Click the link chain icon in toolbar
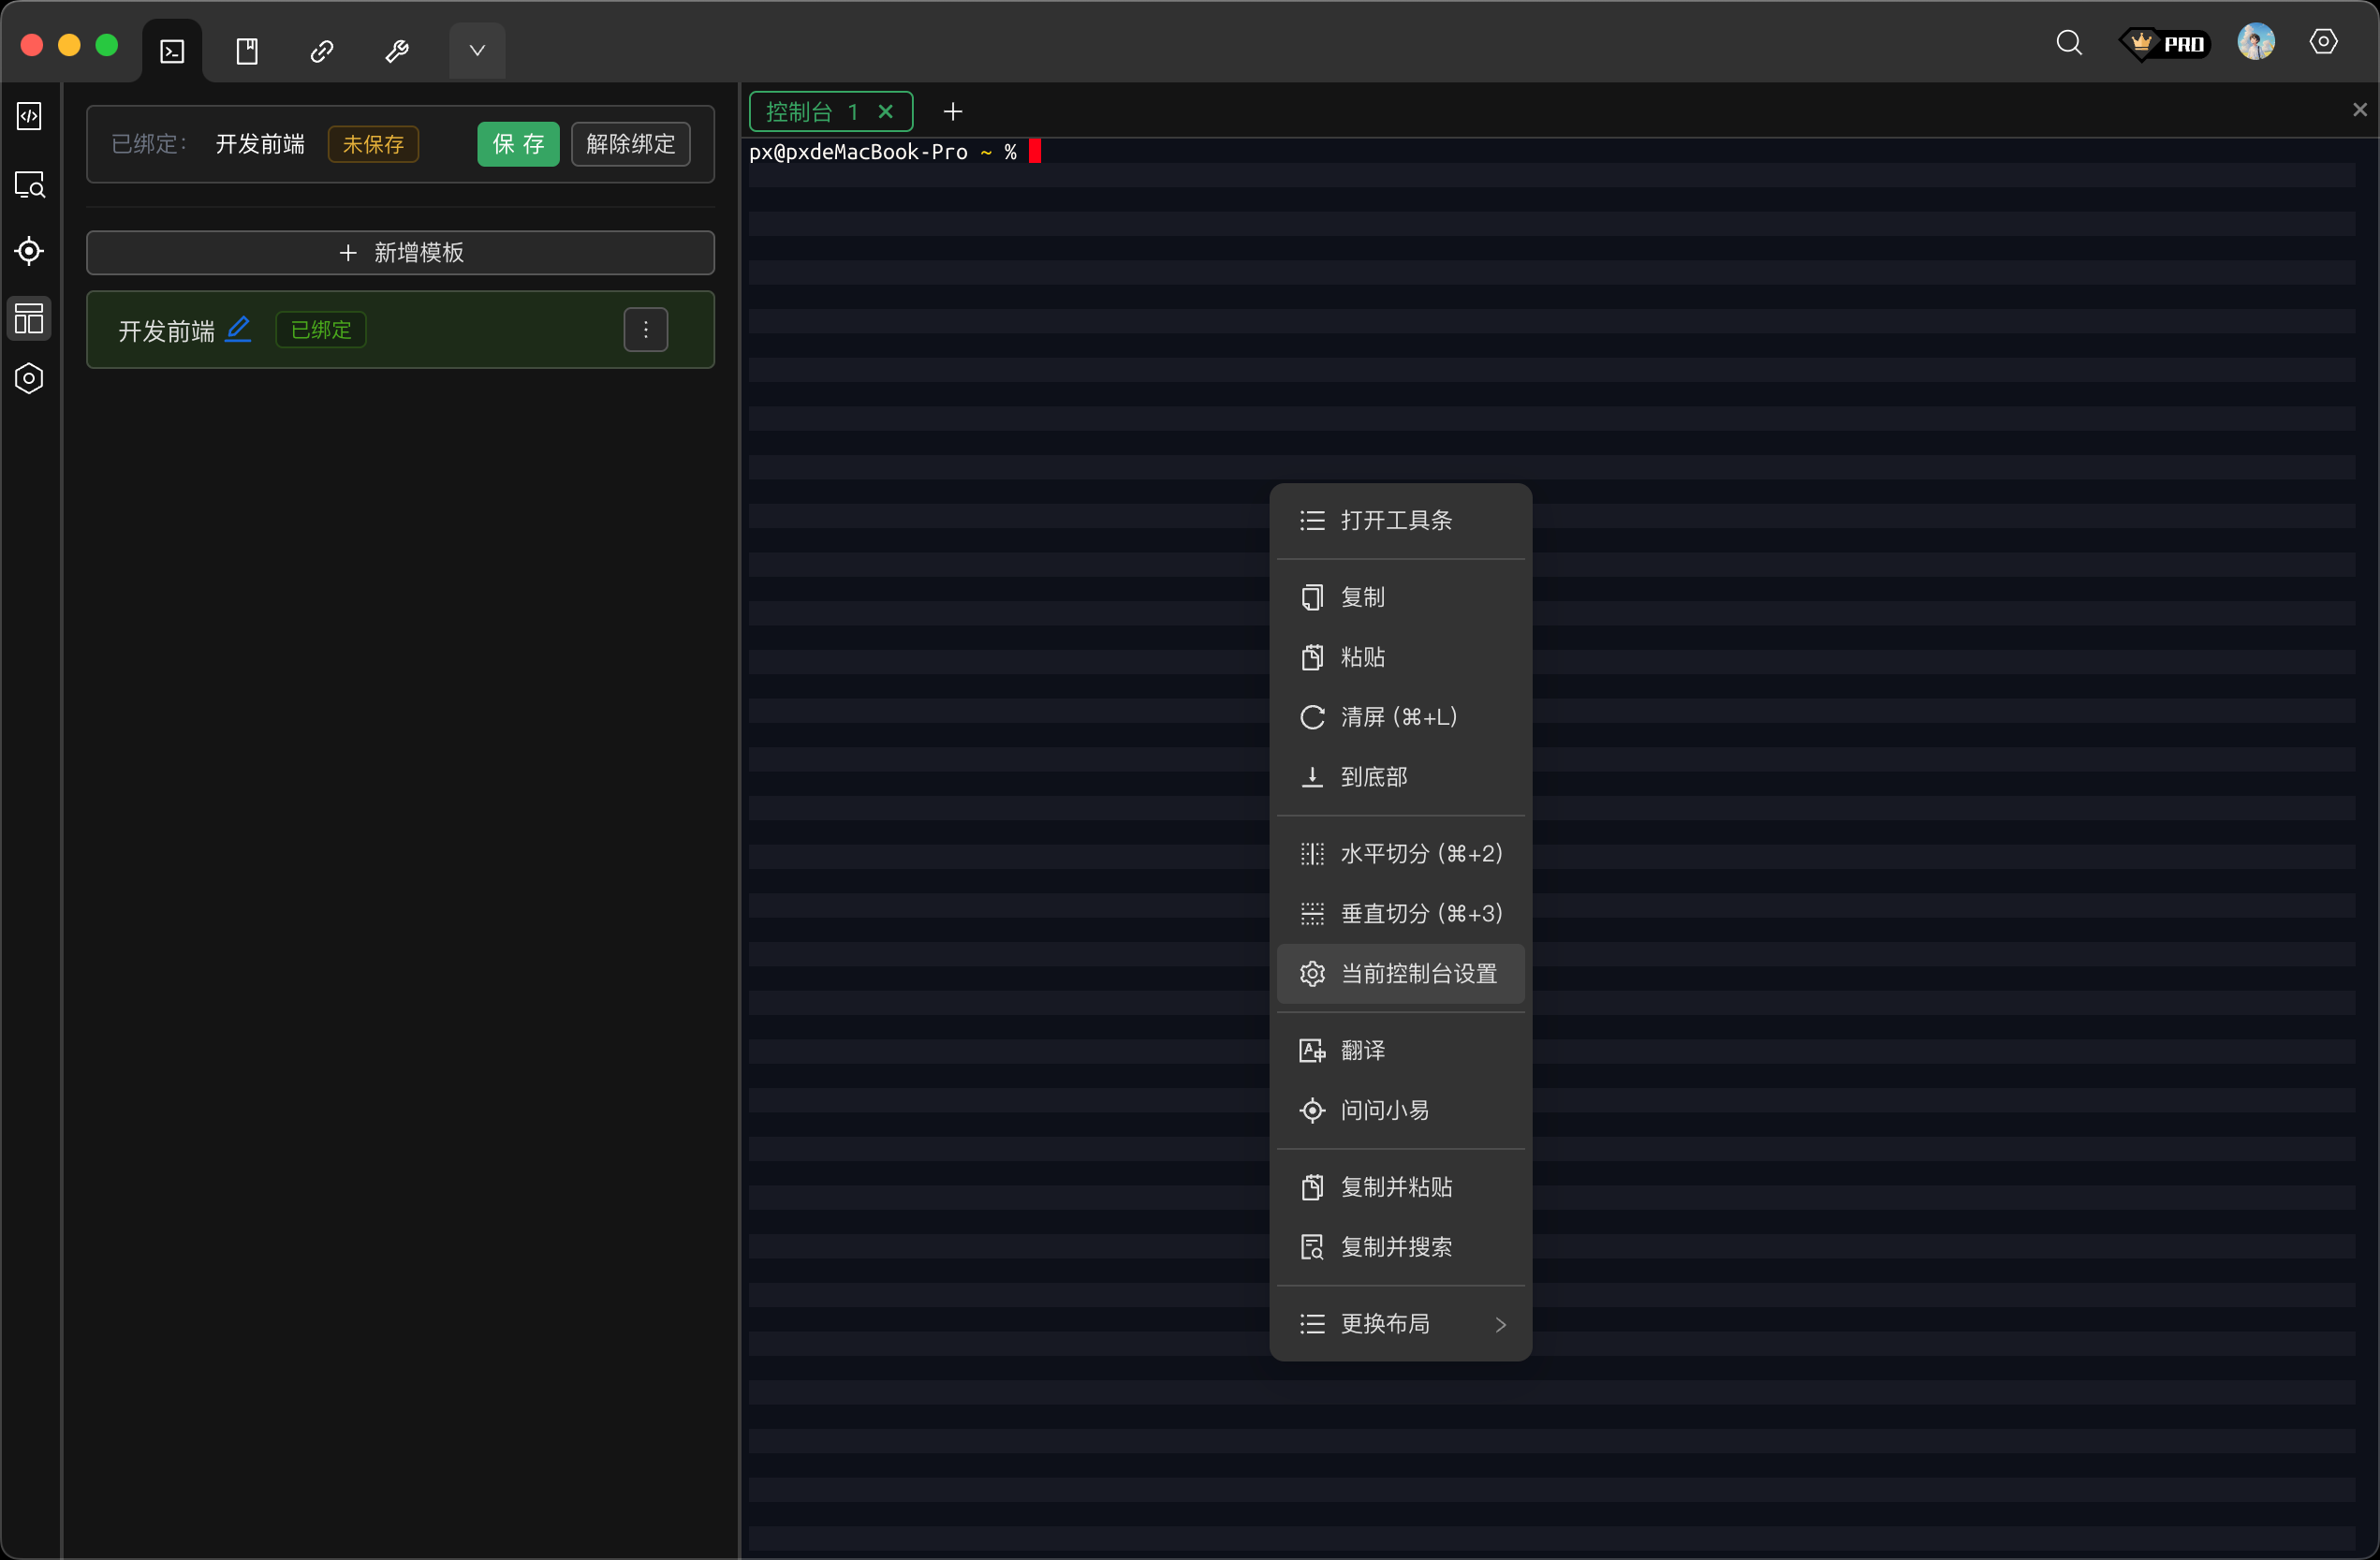Viewport: 2380px width, 1560px height. 322,51
